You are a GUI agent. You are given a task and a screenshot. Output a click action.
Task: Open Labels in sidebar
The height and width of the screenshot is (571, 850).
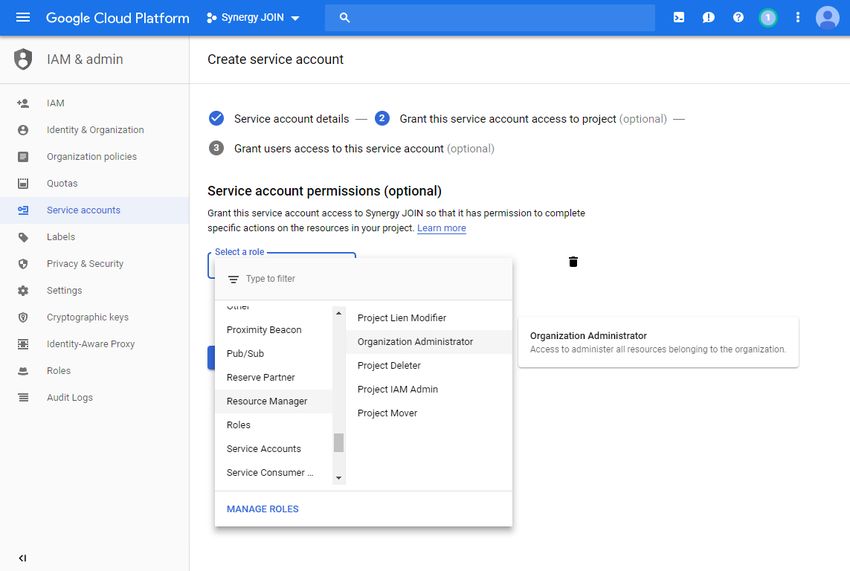[94, 237]
